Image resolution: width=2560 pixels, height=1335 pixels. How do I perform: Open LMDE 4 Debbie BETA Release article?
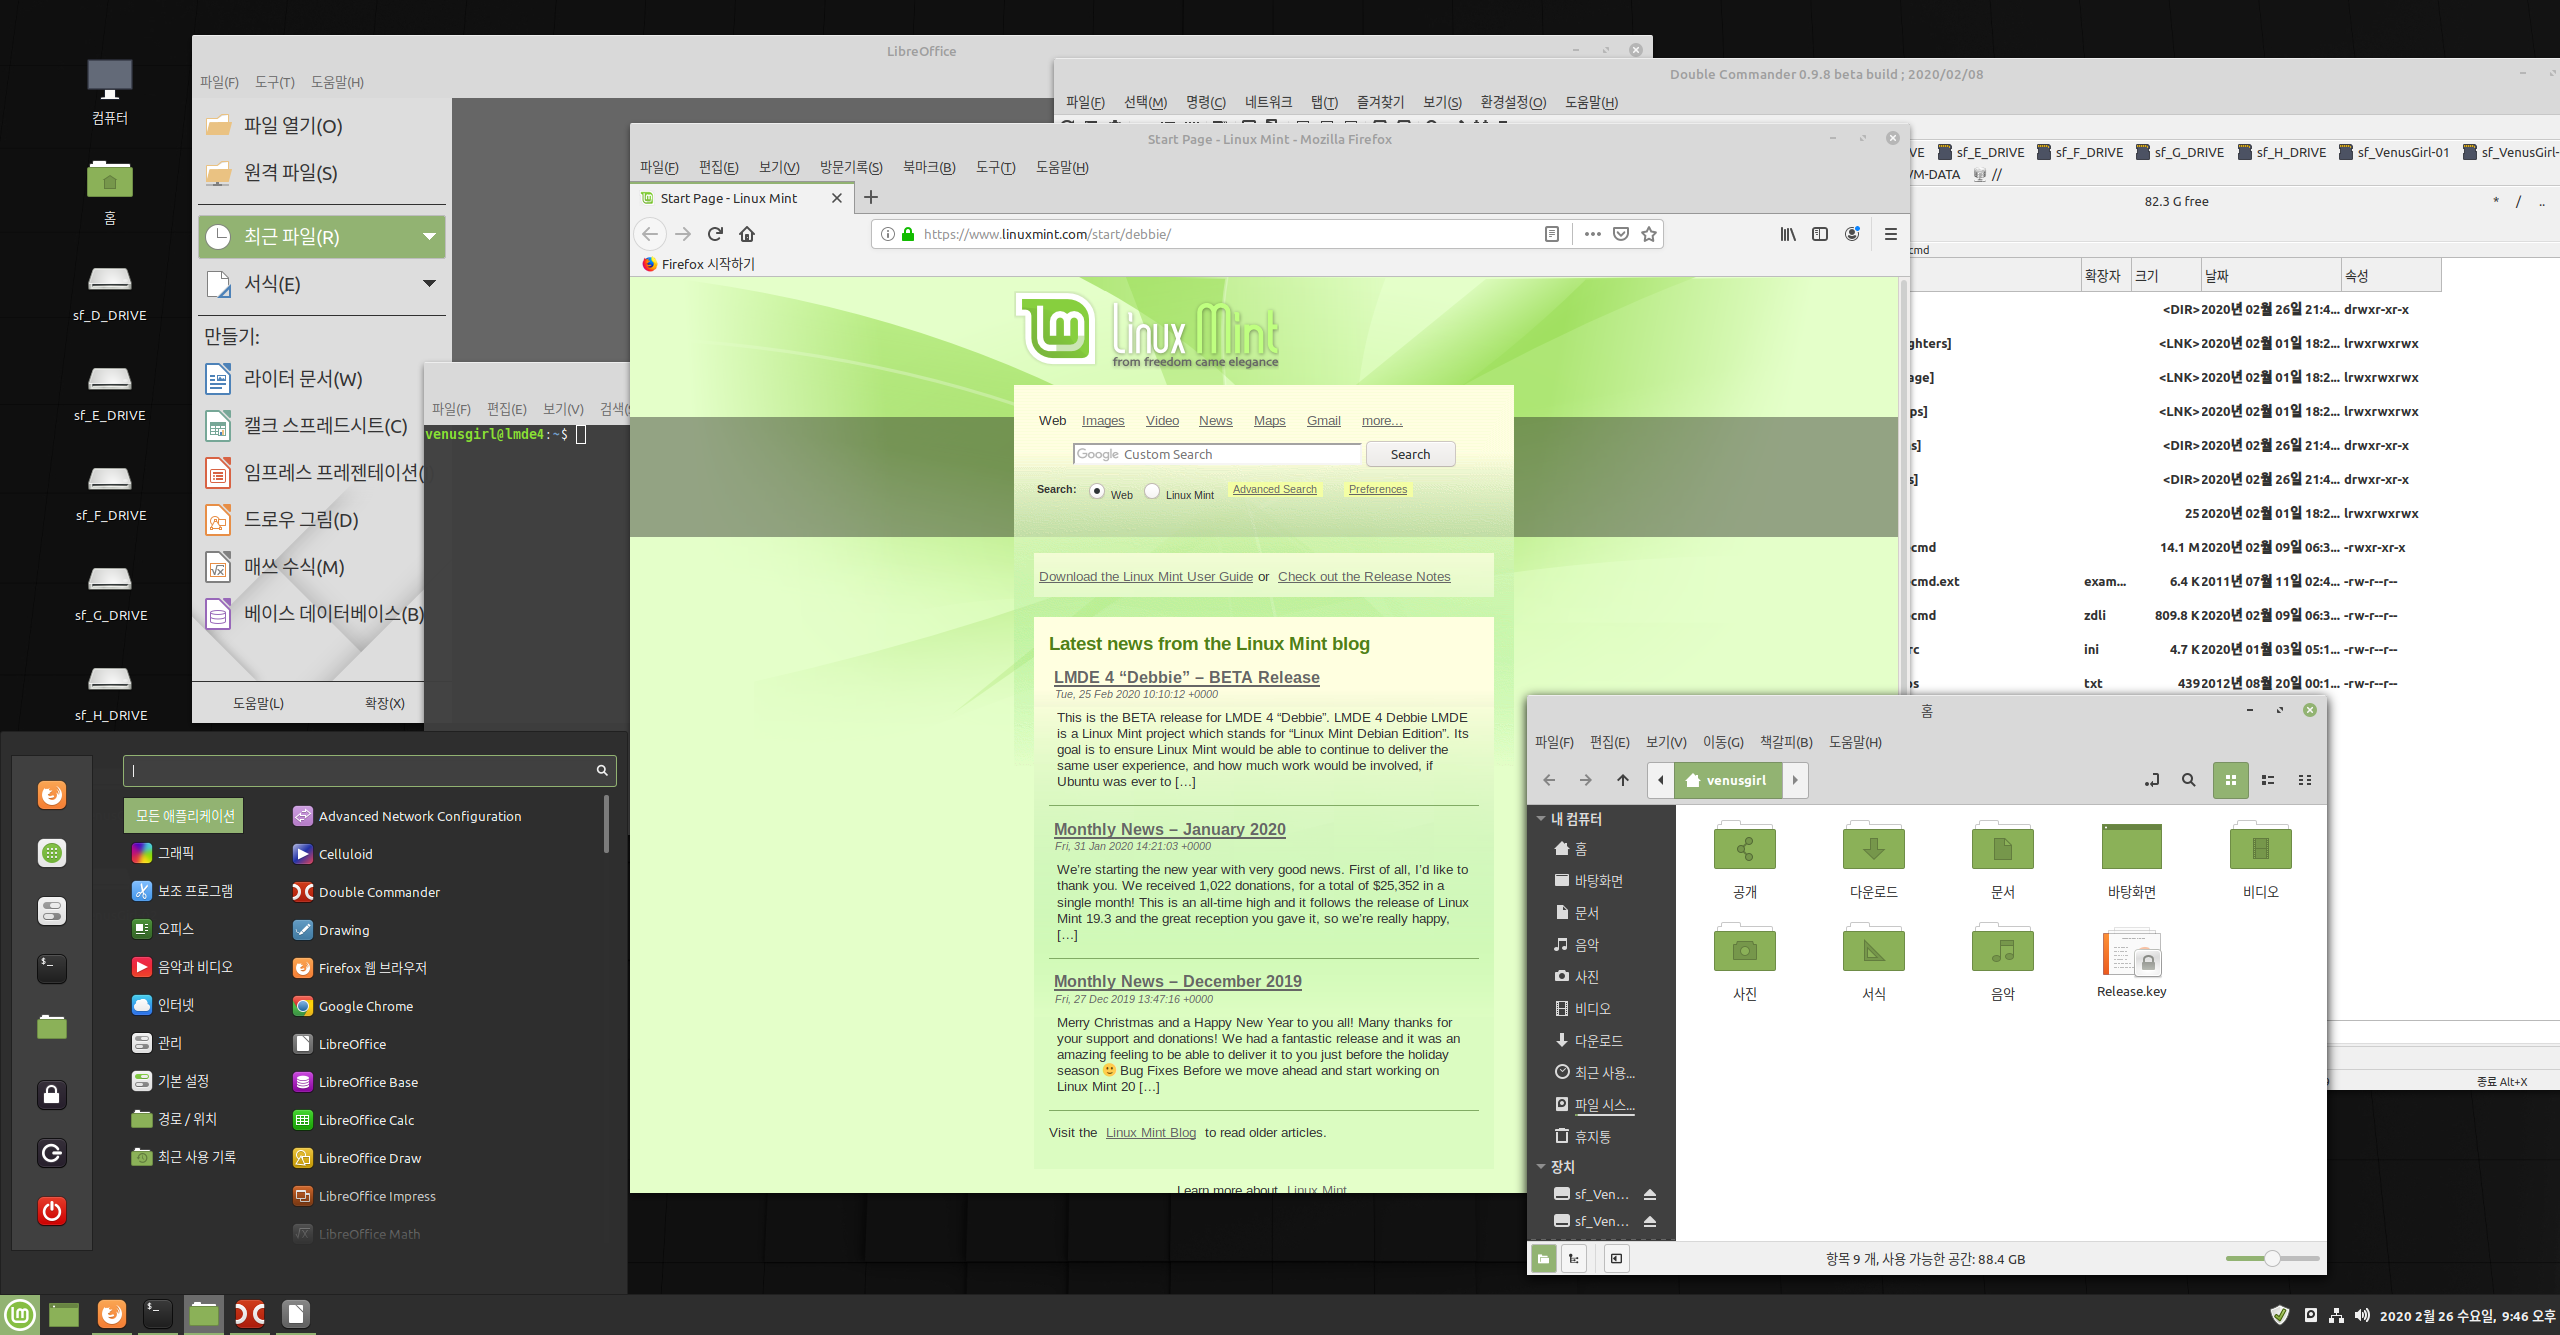[1186, 677]
